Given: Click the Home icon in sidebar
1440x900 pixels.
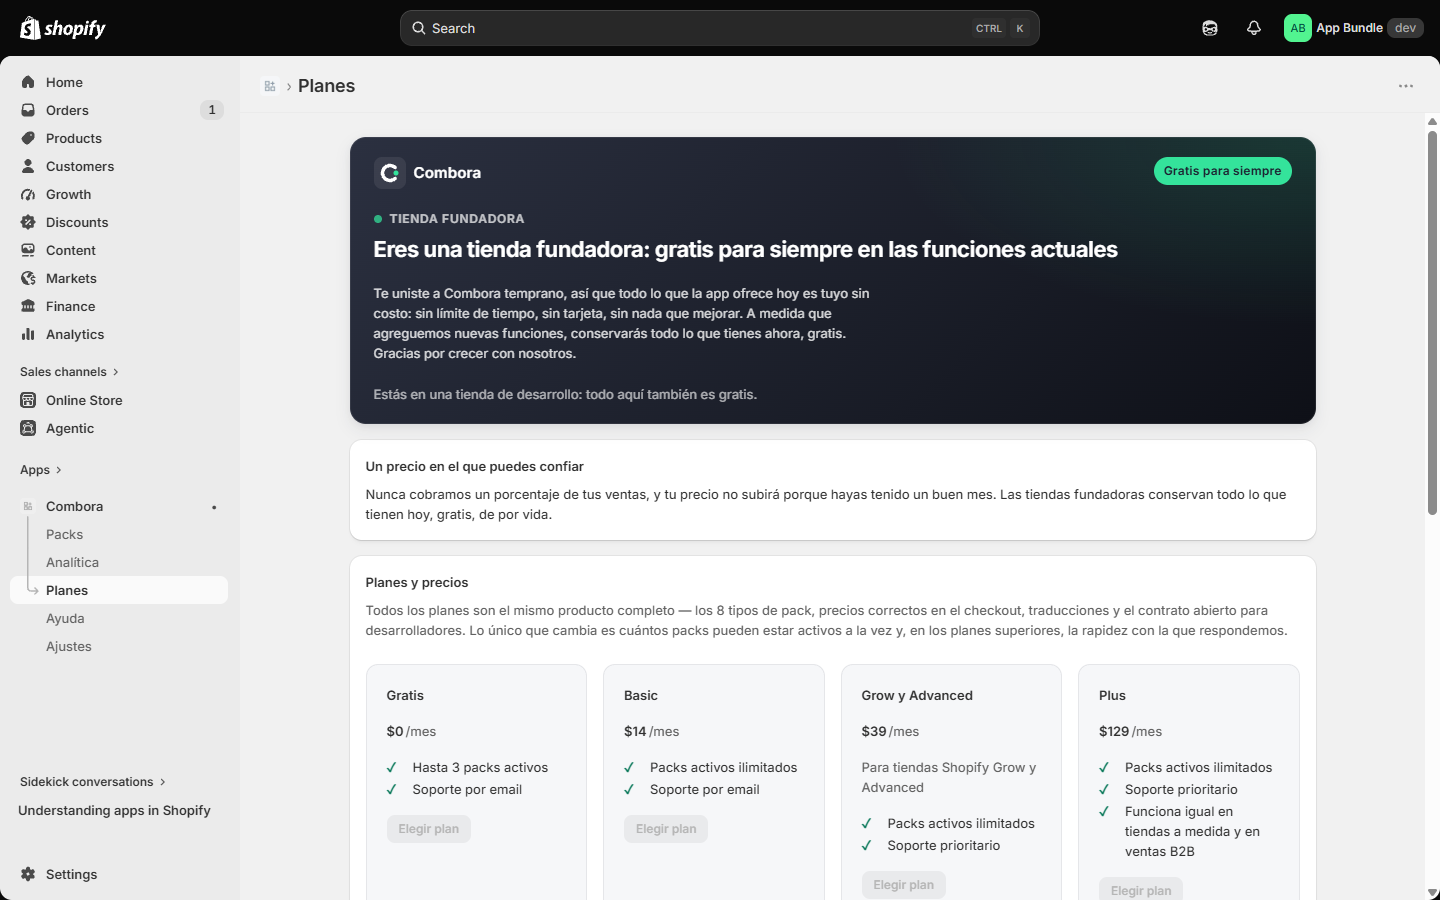Looking at the screenshot, I should coord(28,82).
